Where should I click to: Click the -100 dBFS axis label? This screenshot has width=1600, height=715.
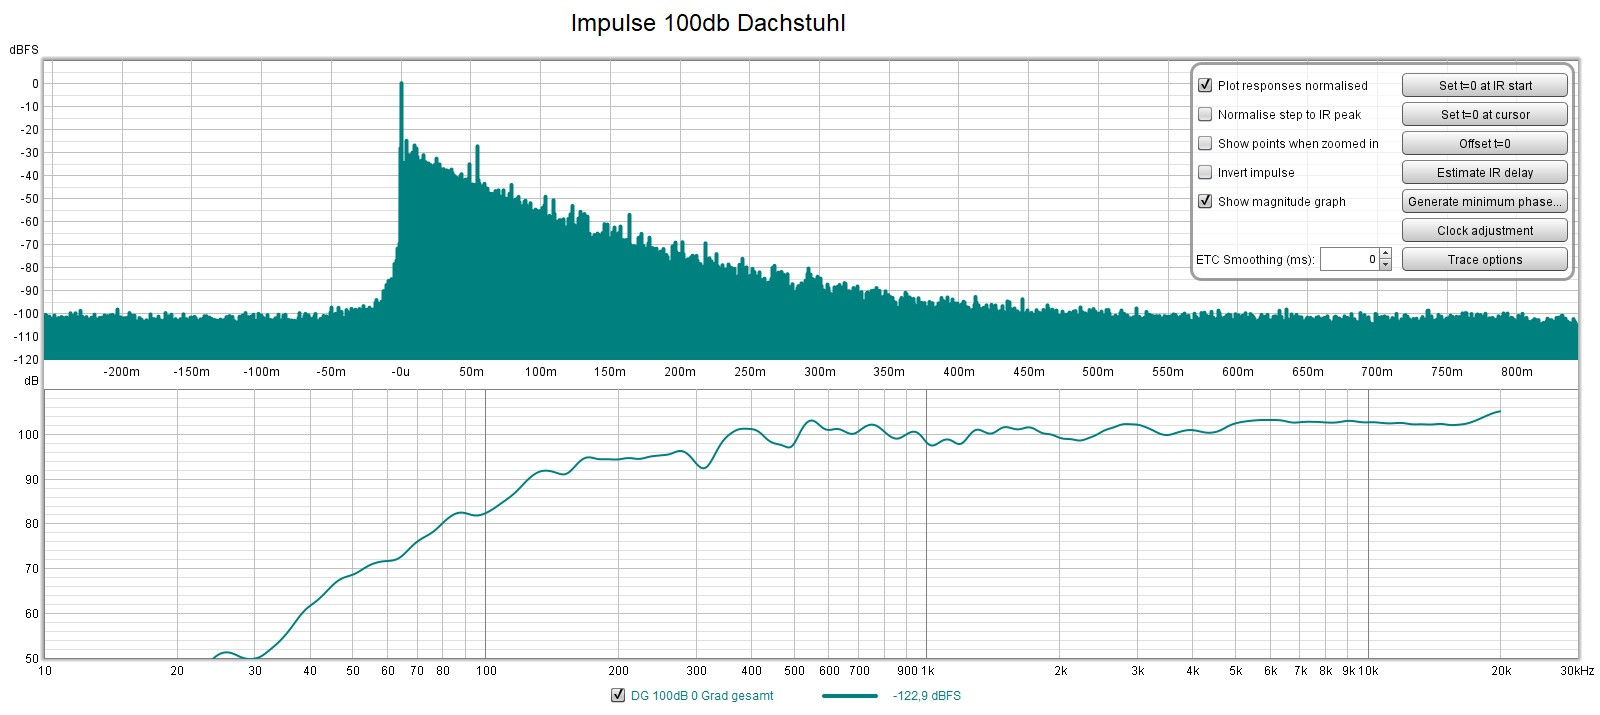pyautogui.click(x=24, y=314)
